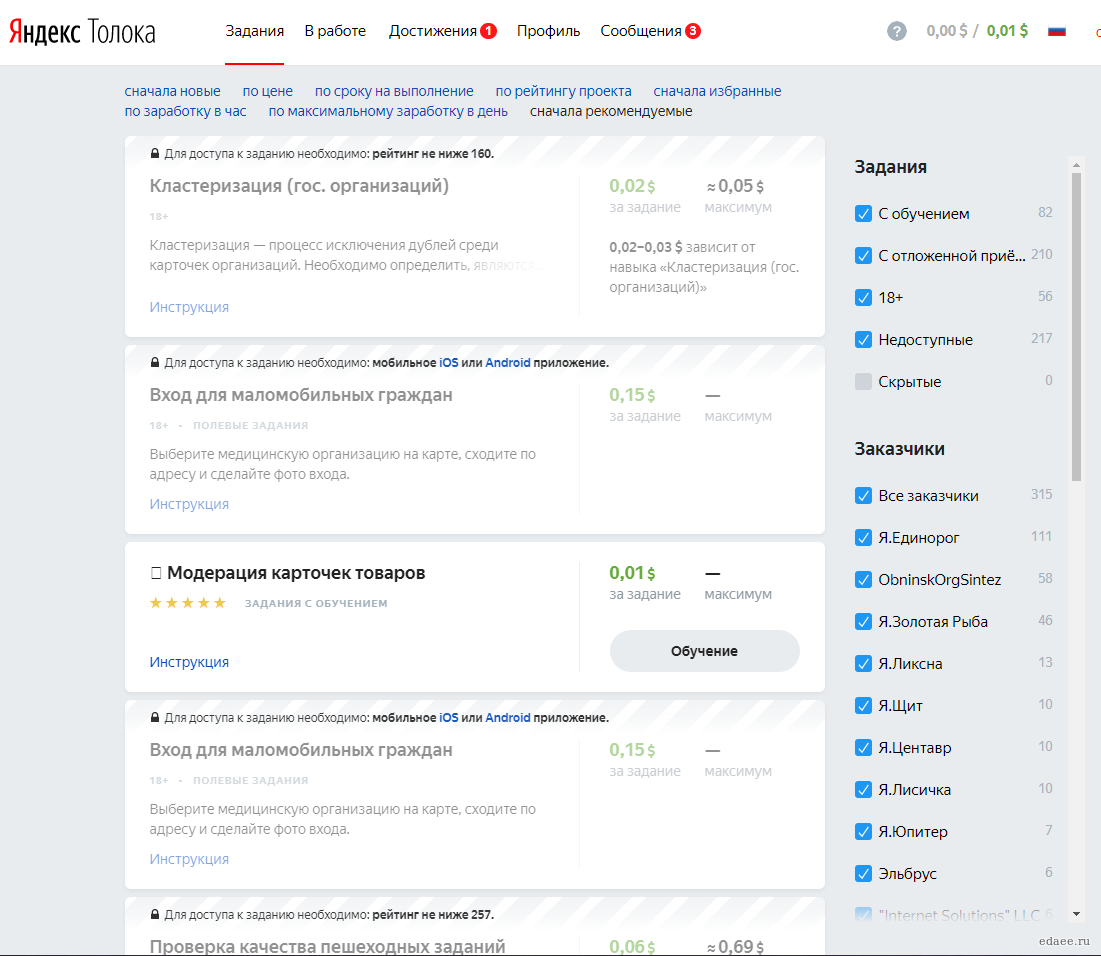Image resolution: width=1101 pixels, height=956 pixels.
Task: Toggle the Я.Единорог checkbox
Action: pyautogui.click(x=864, y=538)
